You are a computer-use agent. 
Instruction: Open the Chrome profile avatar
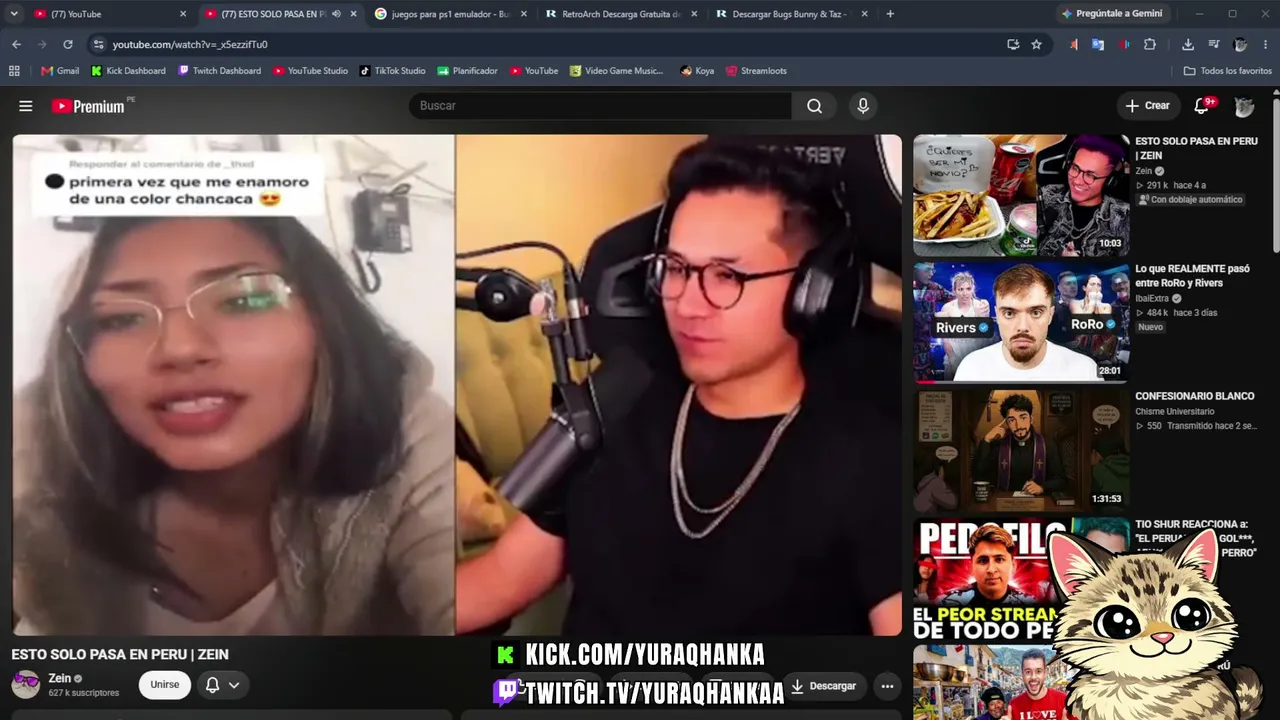1240,44
